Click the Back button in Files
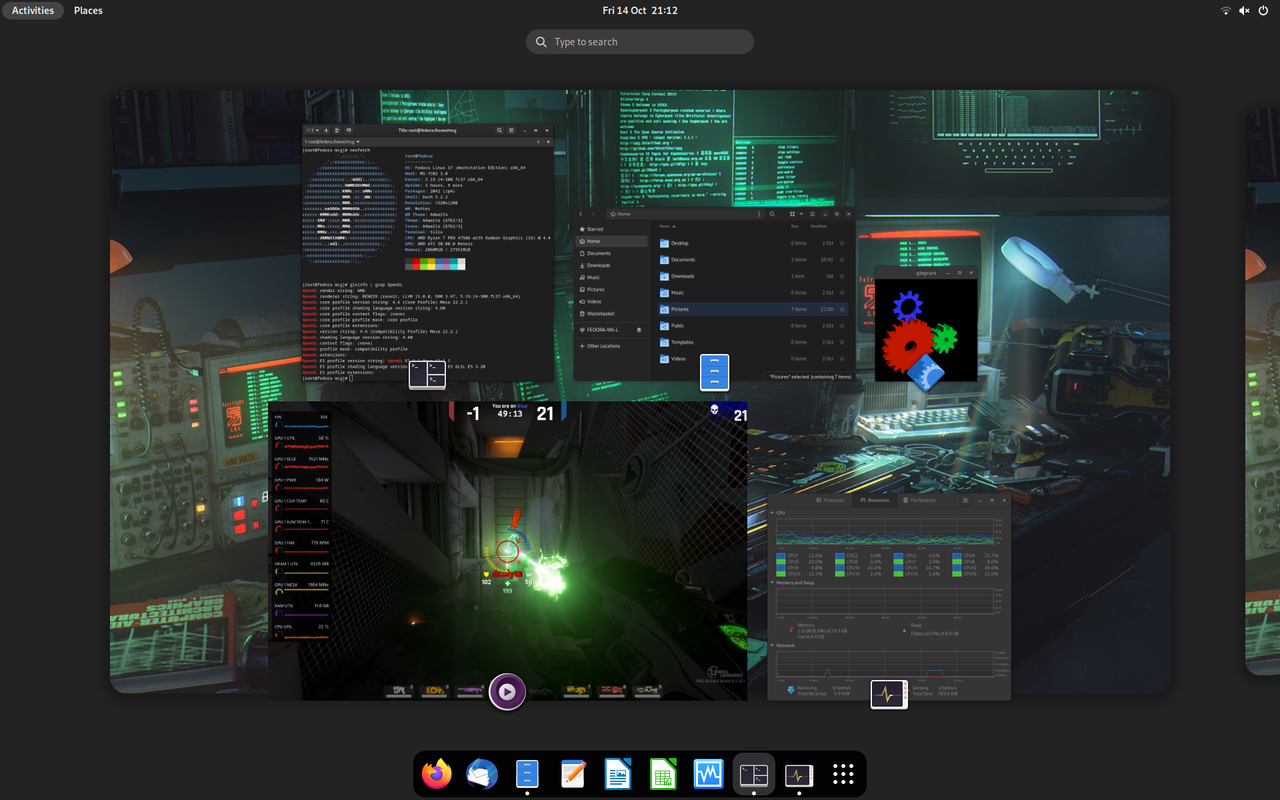This screenshot has width=1280, height=800. (580, 214)
